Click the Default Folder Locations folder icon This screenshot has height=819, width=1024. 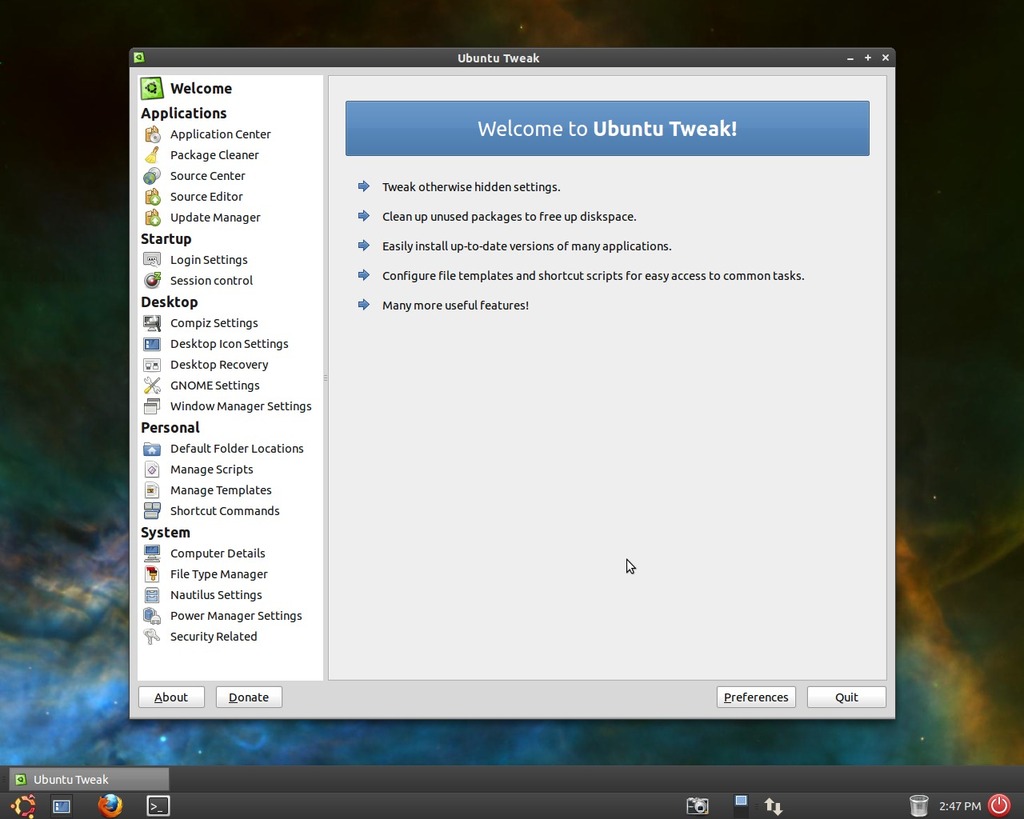pyautogui.click(x=152, y=449)
